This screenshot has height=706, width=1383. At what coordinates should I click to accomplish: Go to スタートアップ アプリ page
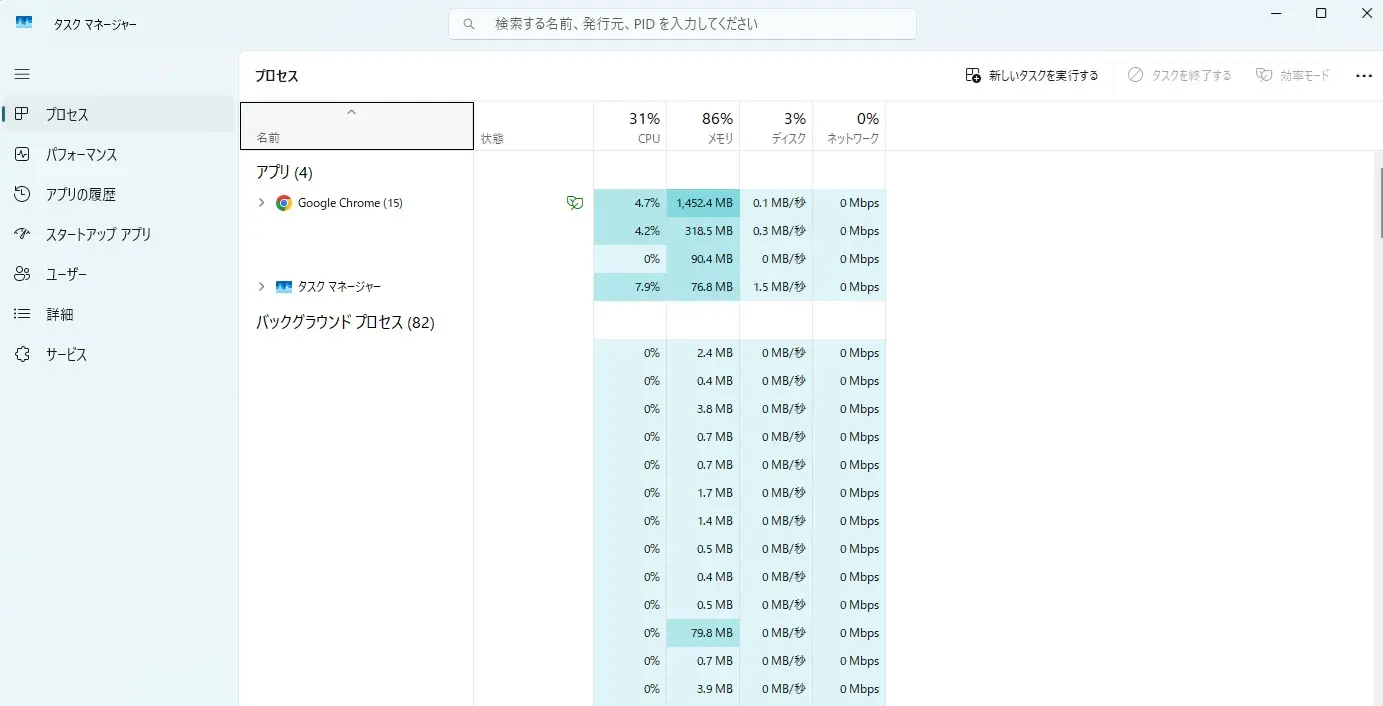[x=118, y=234]
